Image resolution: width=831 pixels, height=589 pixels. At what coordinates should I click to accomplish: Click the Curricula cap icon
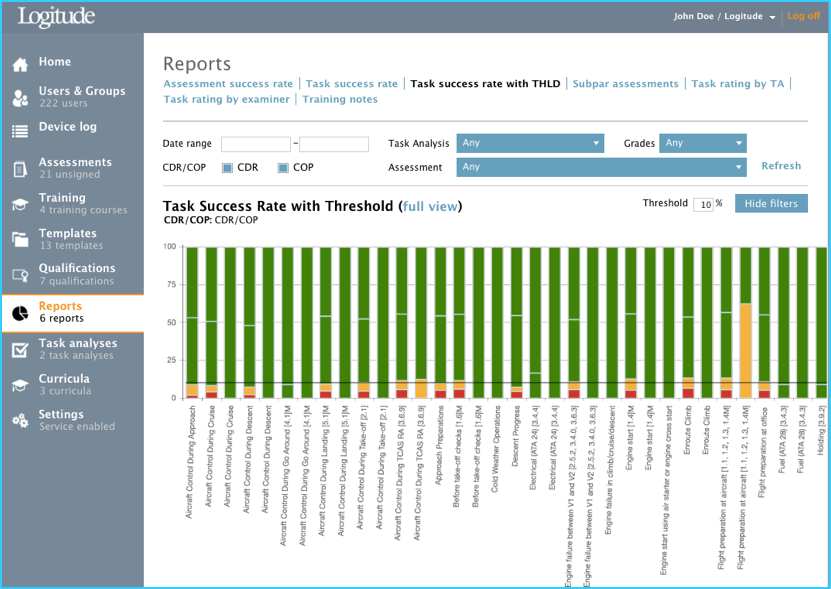[20, 385]
